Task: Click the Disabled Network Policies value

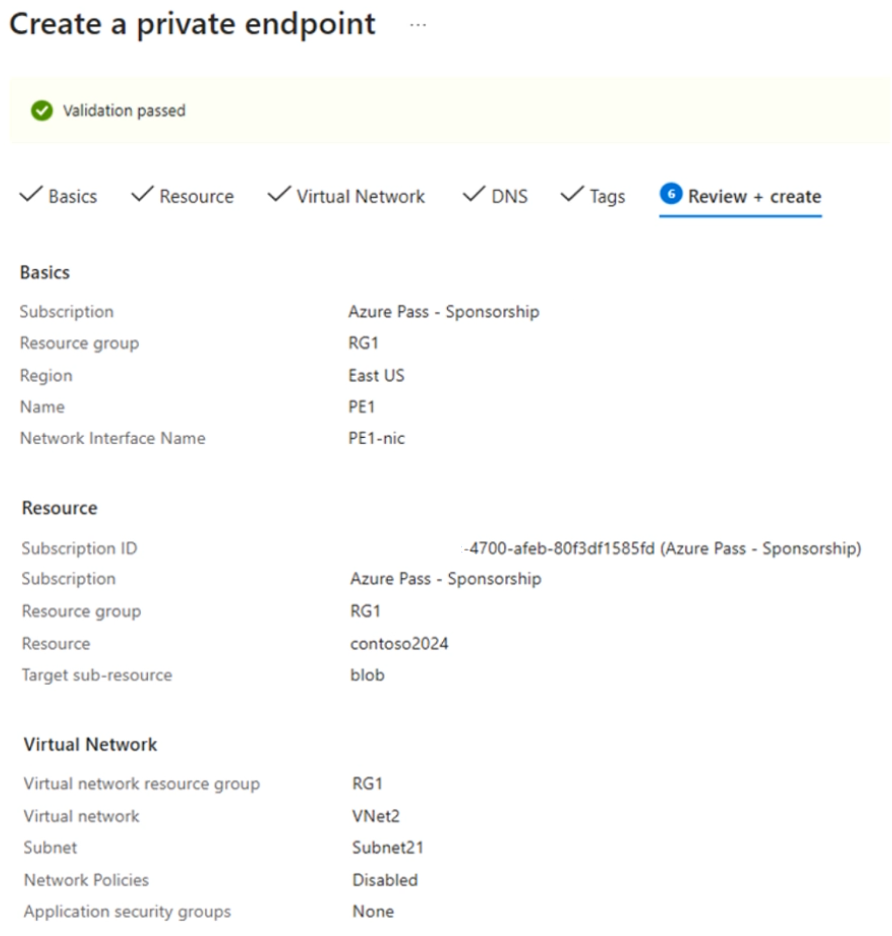Action: point(385,880)
